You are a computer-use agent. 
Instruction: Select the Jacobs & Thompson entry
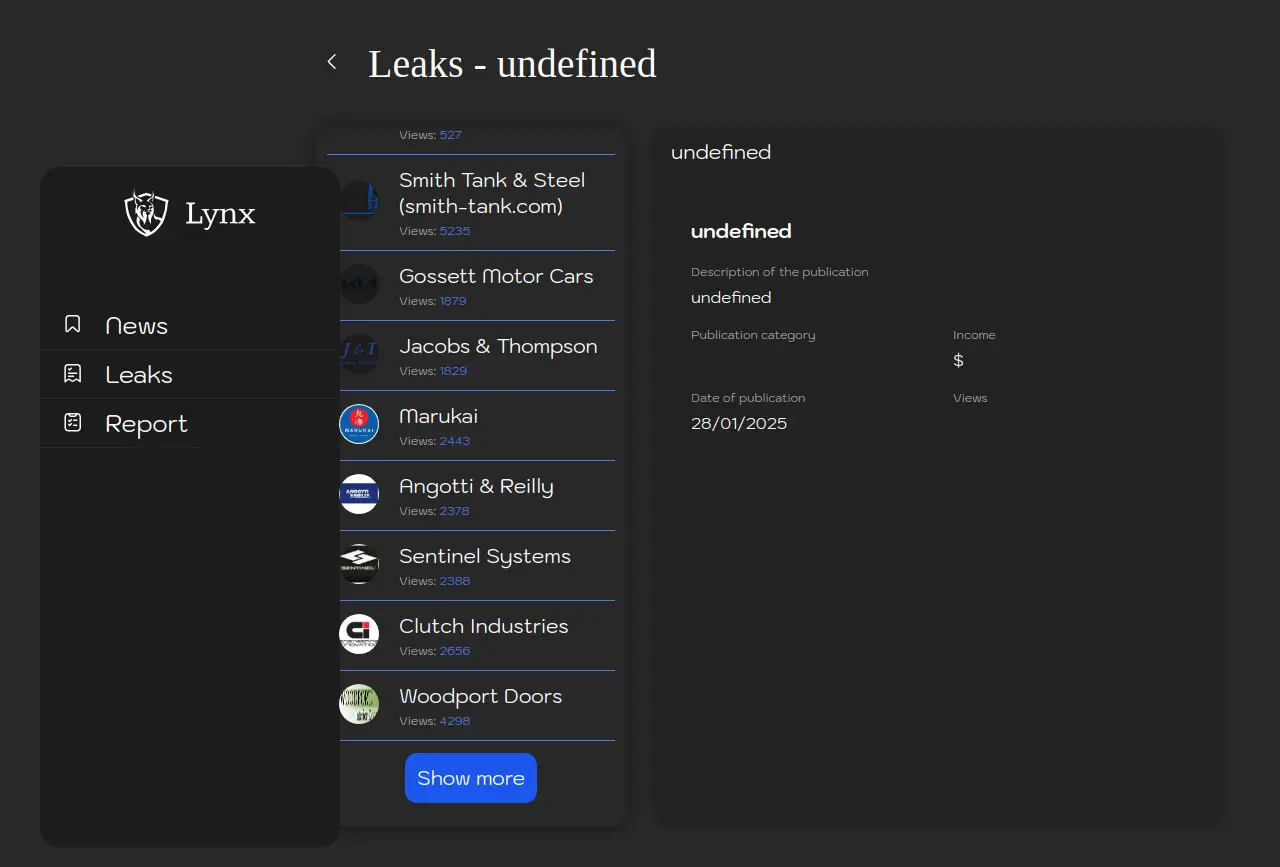point(498,346)
